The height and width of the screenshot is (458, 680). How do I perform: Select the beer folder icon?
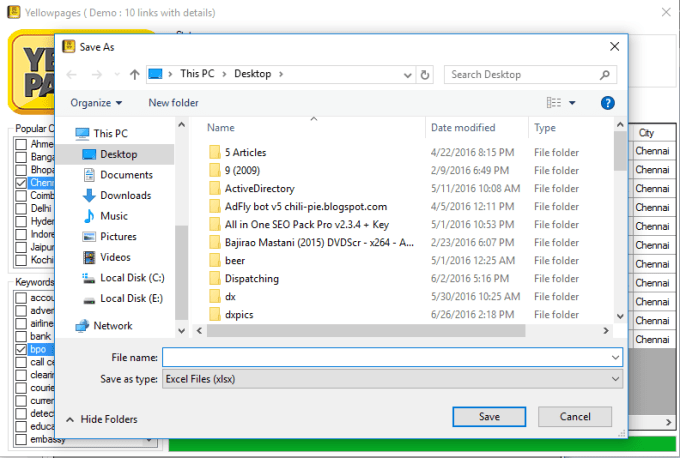(215, 261)
